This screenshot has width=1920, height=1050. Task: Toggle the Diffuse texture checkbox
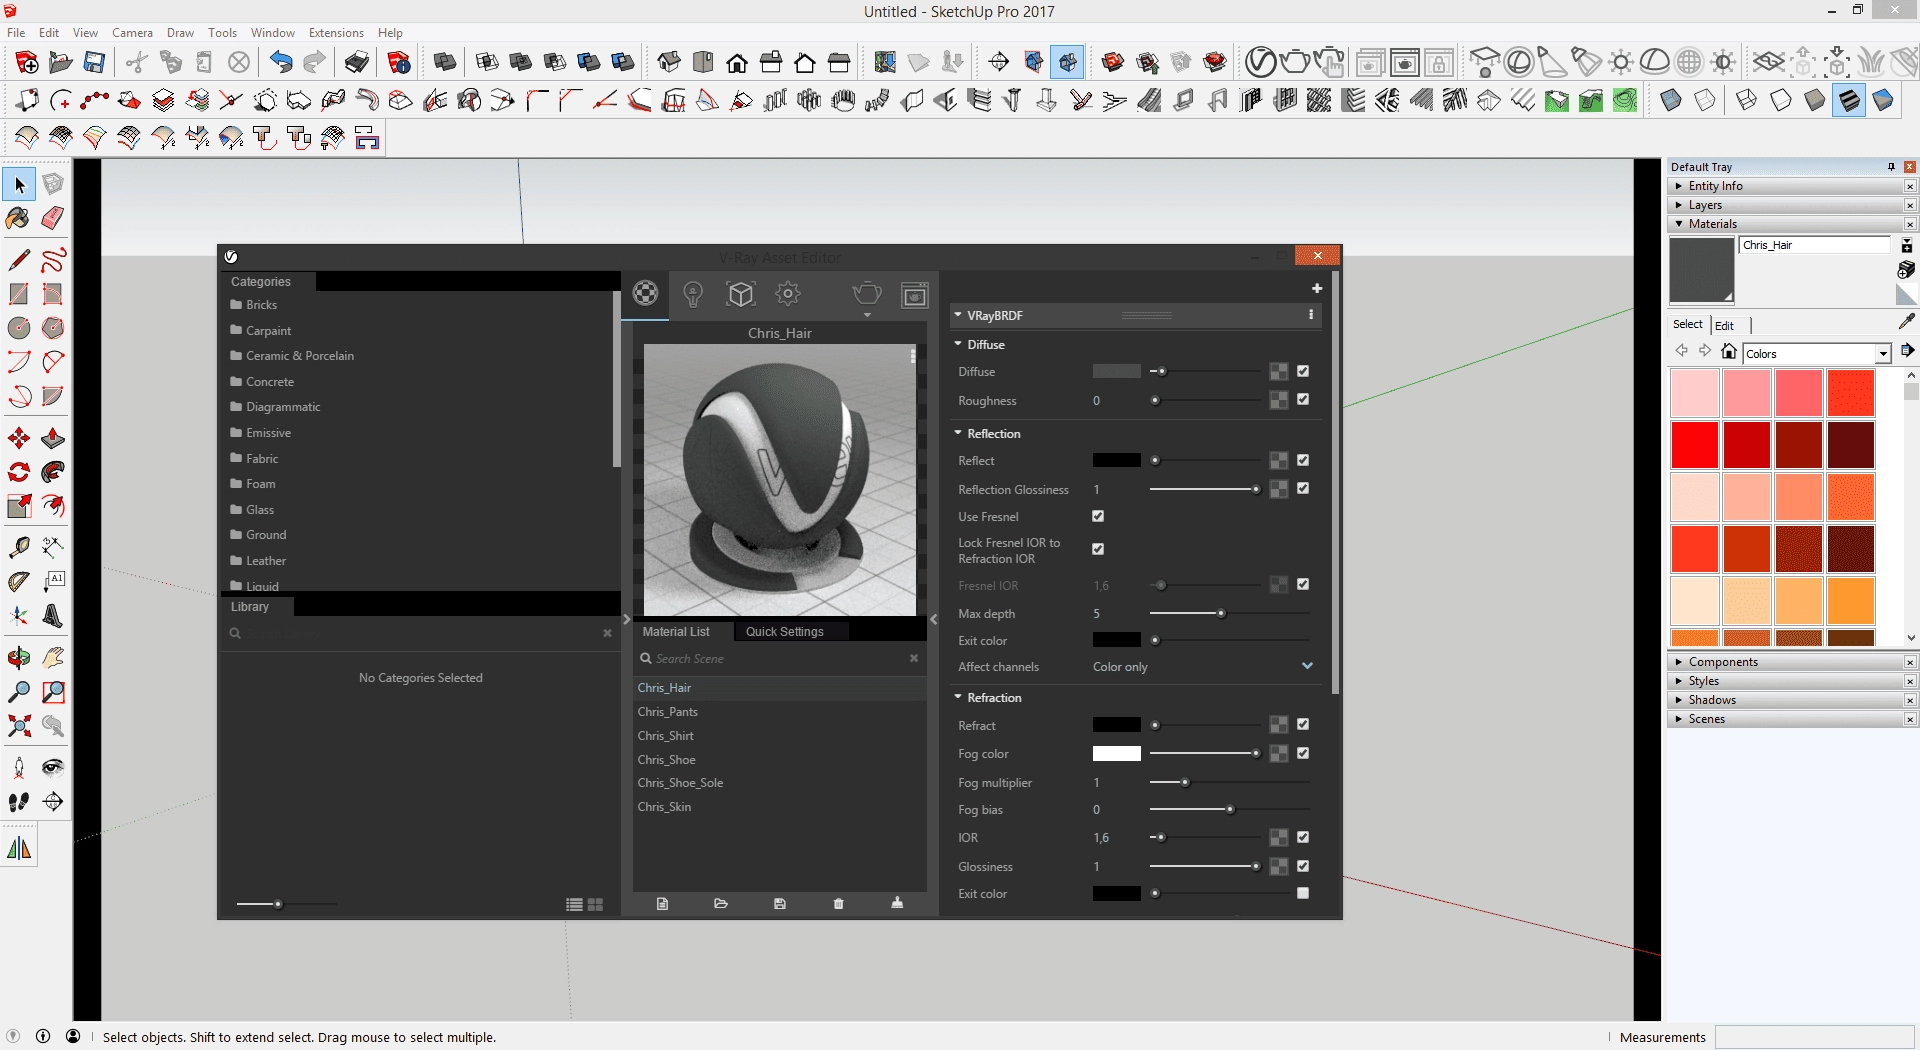(1303, 371)
